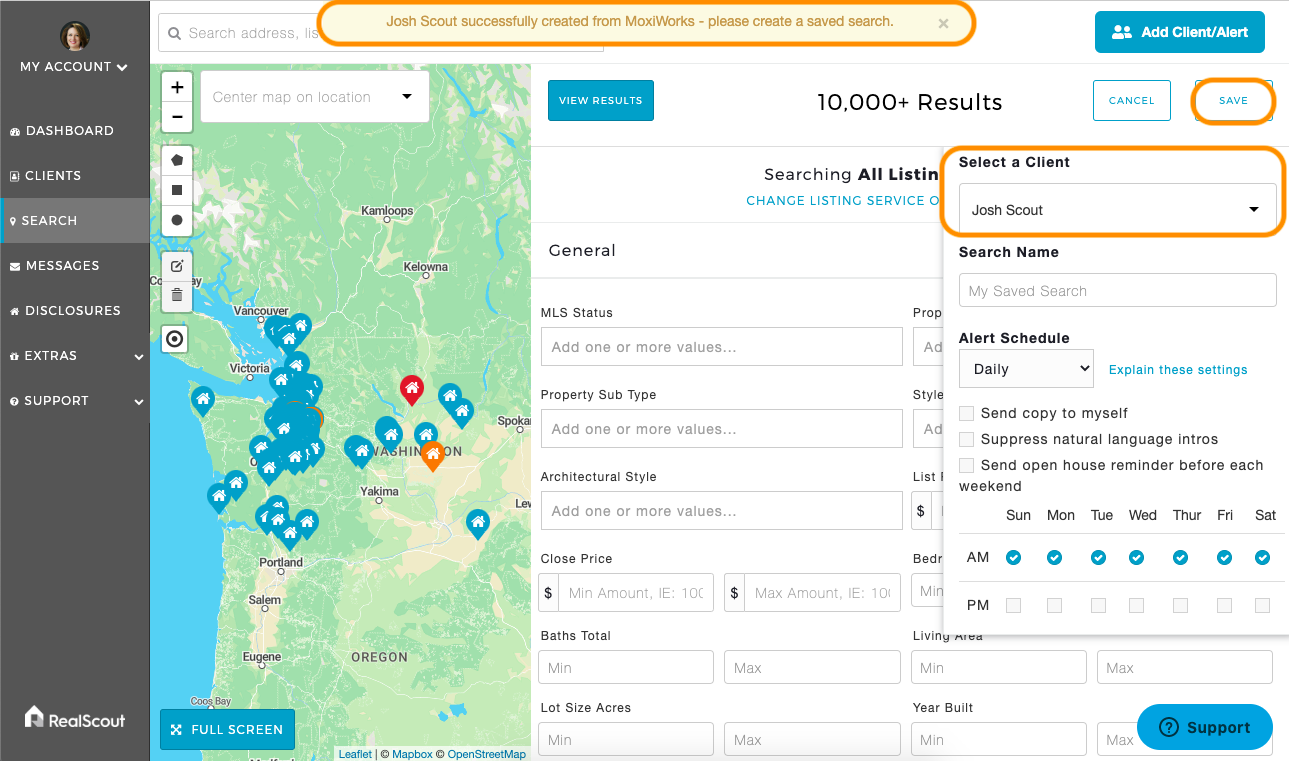Image resolution: width=1289 pixels, height=761 pixels.
Task: Check Tuesday PM alert
Action: click(1098, 605)
